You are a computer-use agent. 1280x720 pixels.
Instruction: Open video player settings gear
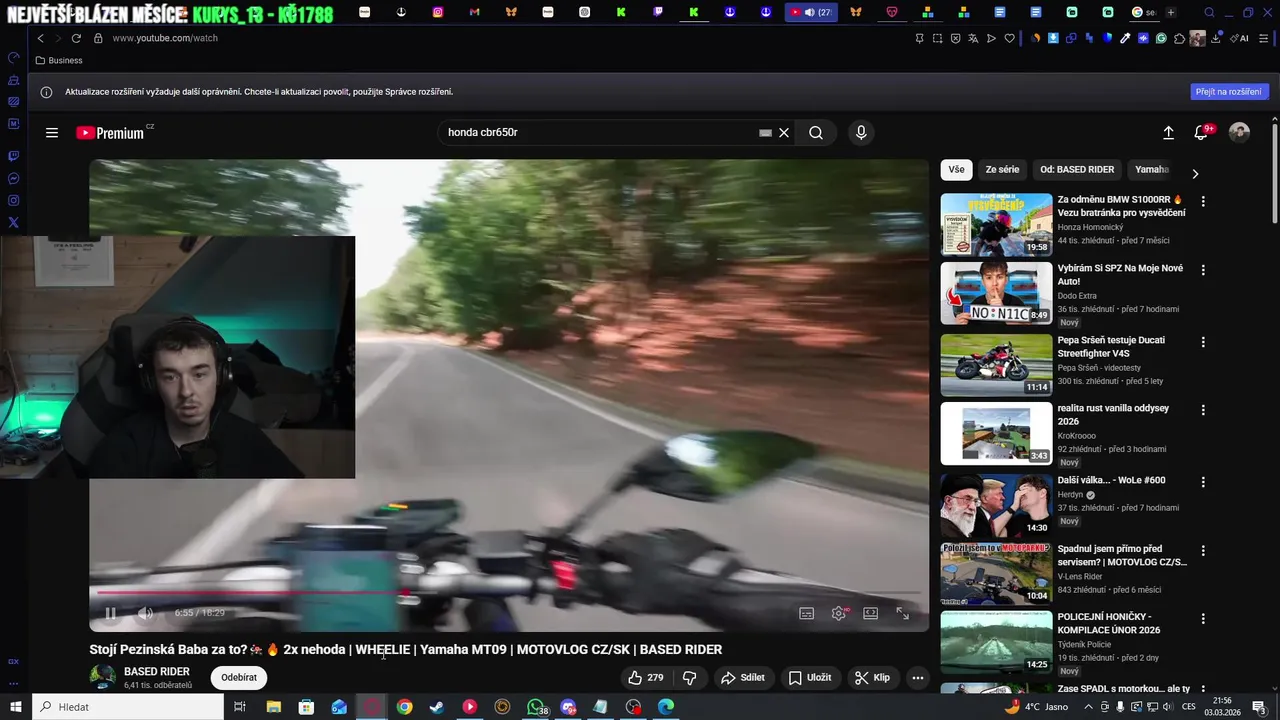click(839, 613)
